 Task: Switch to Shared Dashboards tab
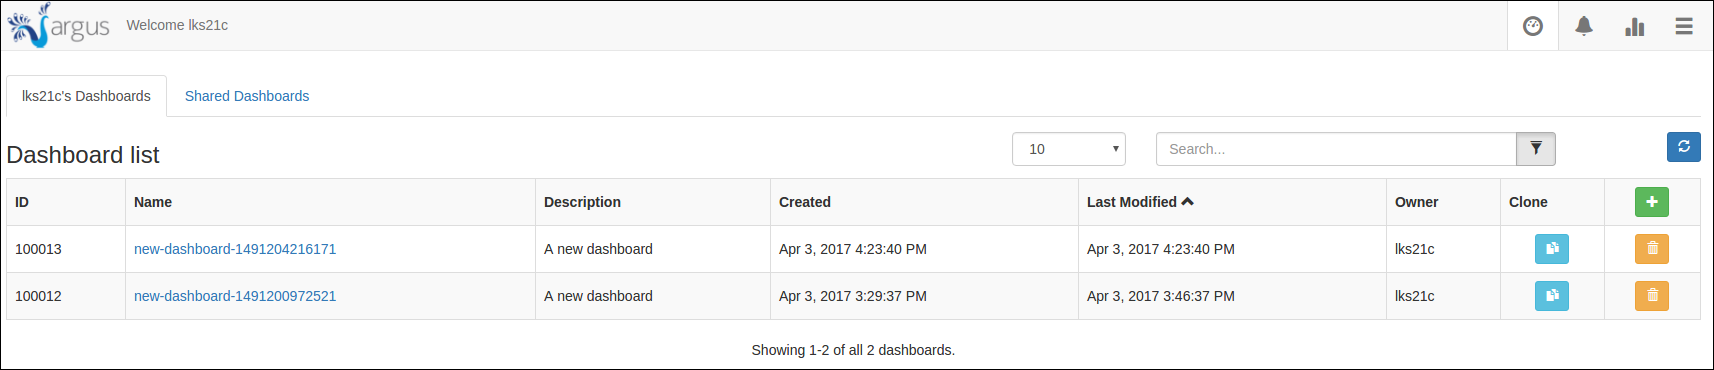(247, 96)
